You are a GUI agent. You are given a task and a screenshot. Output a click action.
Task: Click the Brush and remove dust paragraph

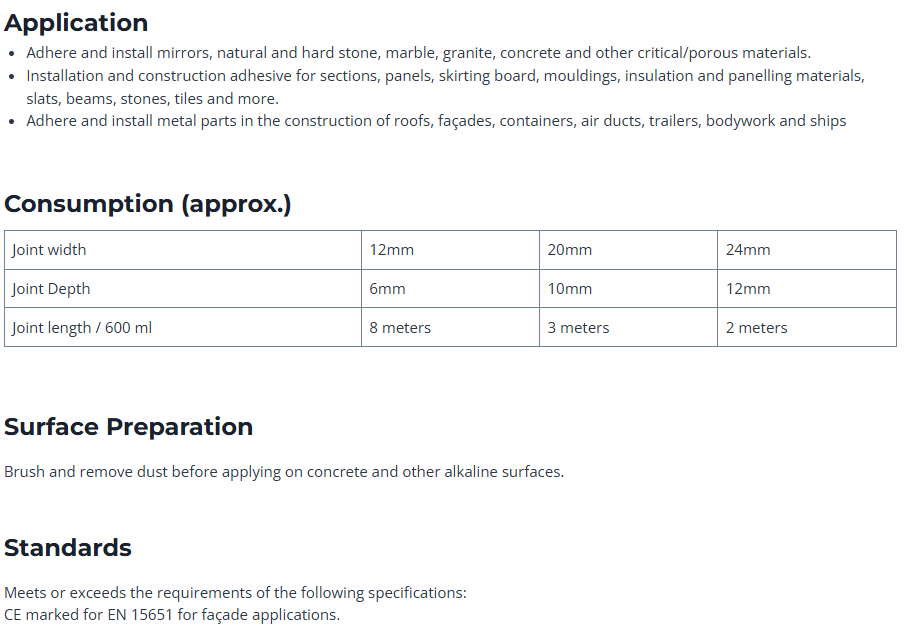point(284,472)
